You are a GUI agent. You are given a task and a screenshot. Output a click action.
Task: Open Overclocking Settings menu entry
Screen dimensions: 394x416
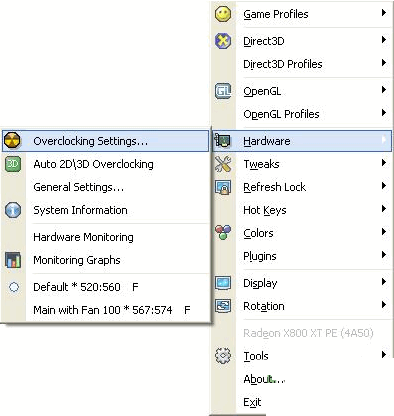coord(106,141)
